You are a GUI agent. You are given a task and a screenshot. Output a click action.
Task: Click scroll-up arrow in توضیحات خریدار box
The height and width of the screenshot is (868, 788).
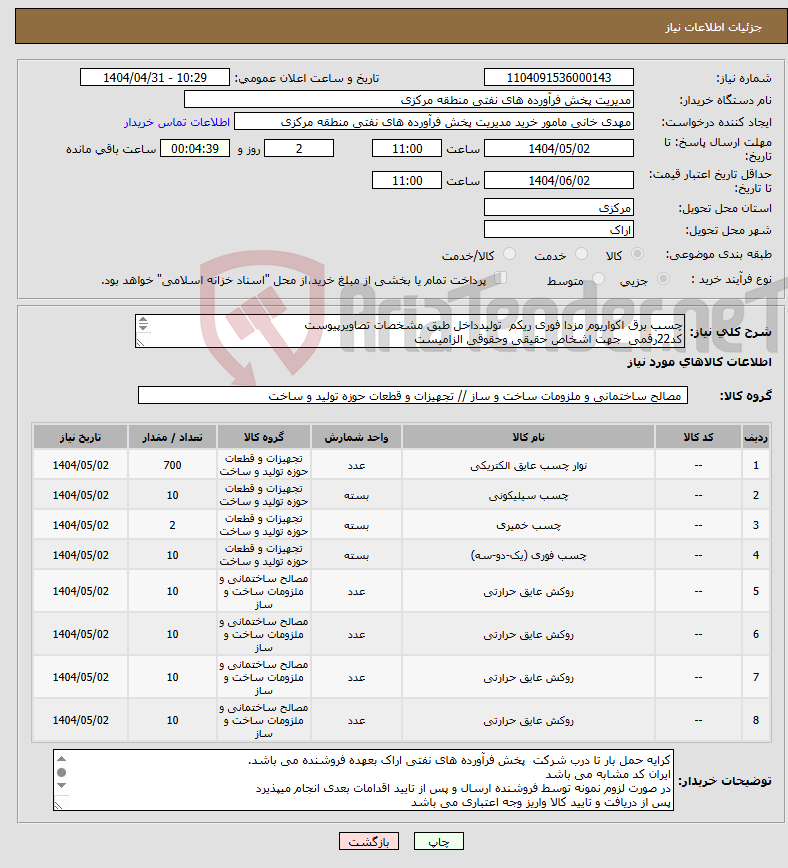click(61, 759)
